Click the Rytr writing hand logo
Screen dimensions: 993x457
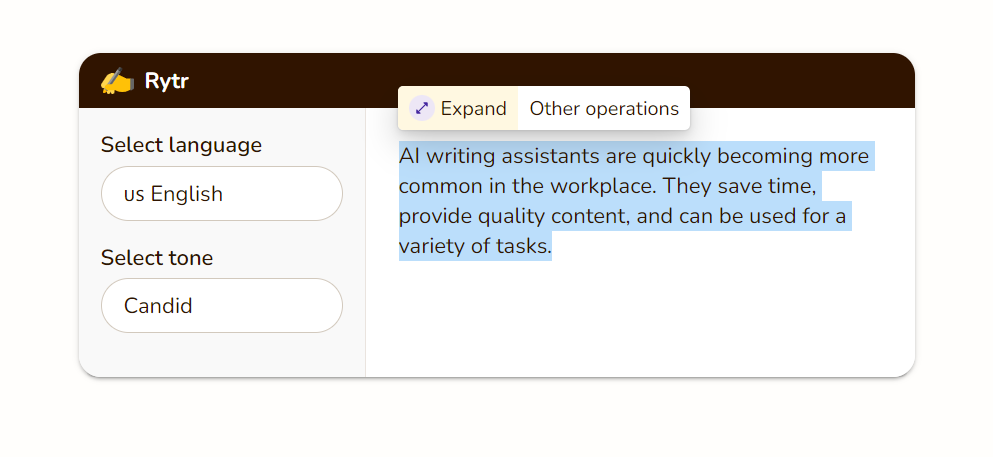117,81
